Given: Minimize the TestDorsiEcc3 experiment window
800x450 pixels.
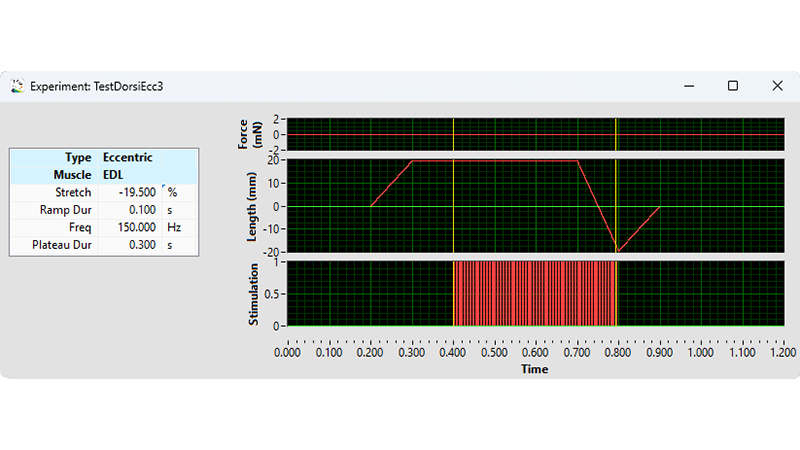Looking at the screenshot, I should point(687,86).
